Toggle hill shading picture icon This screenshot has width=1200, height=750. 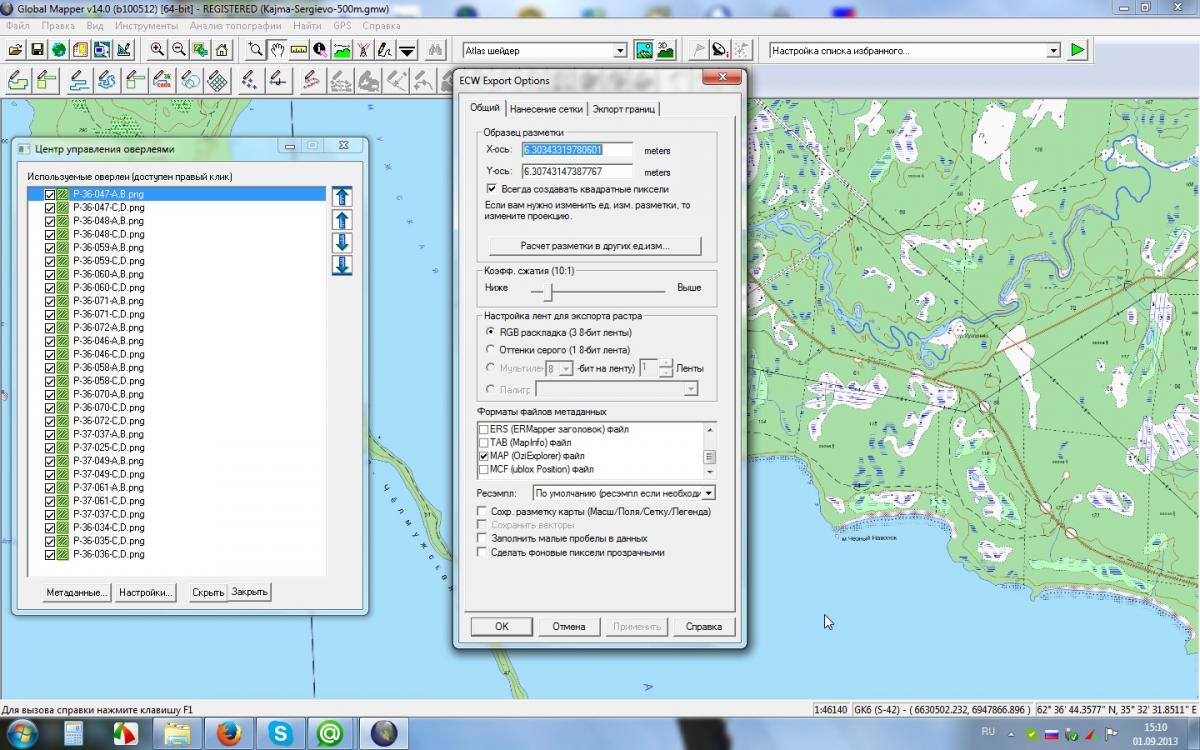point(645,50)
